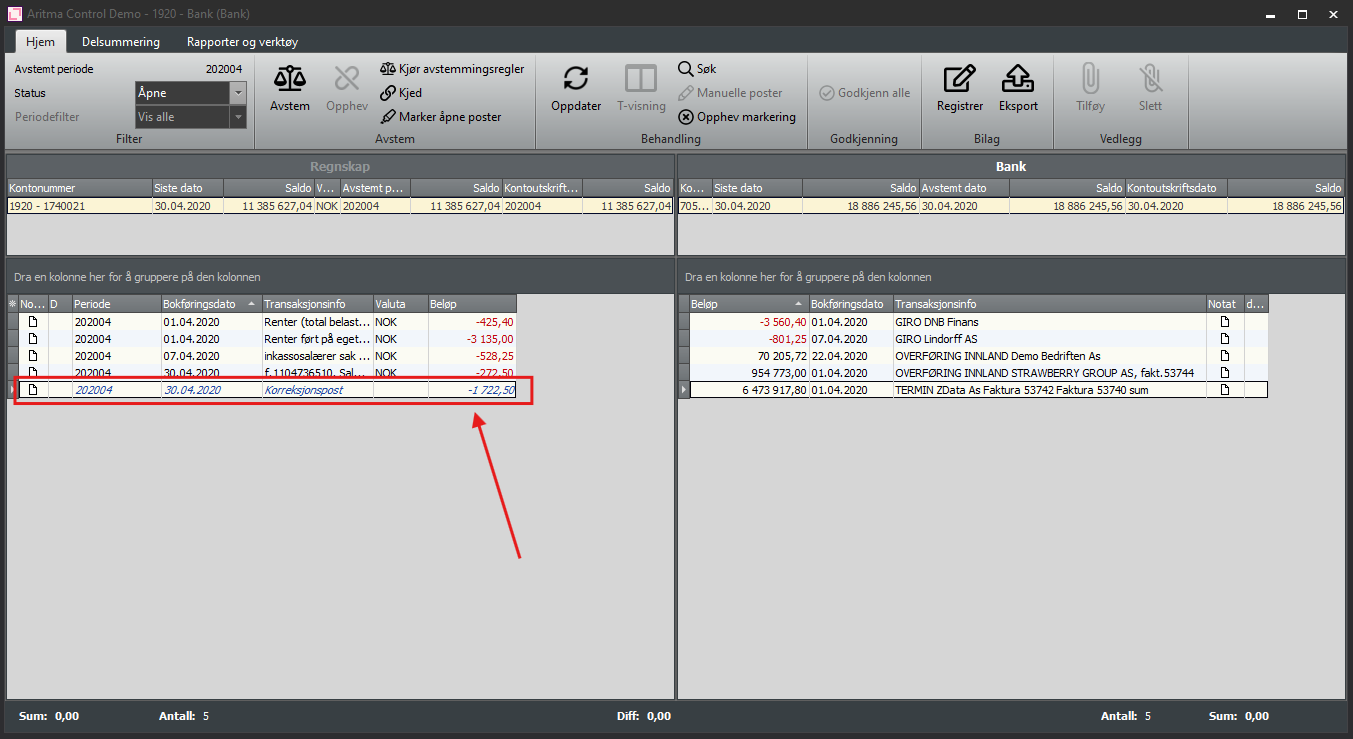Expand the Periodefilter Vis alle dropdown
The width and height of the screenshot is (1353, 739).
pos(237,117)
